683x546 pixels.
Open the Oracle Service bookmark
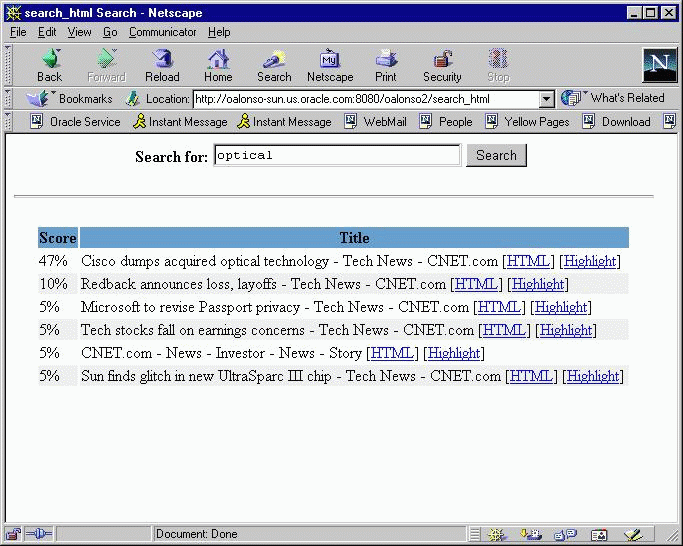(75, 122)
